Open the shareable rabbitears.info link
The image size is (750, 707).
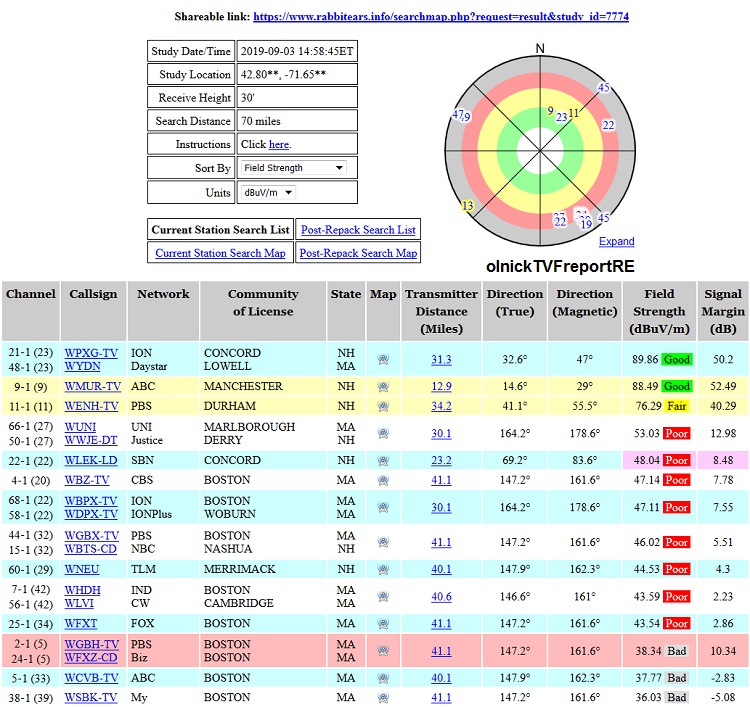pos(441,17)
